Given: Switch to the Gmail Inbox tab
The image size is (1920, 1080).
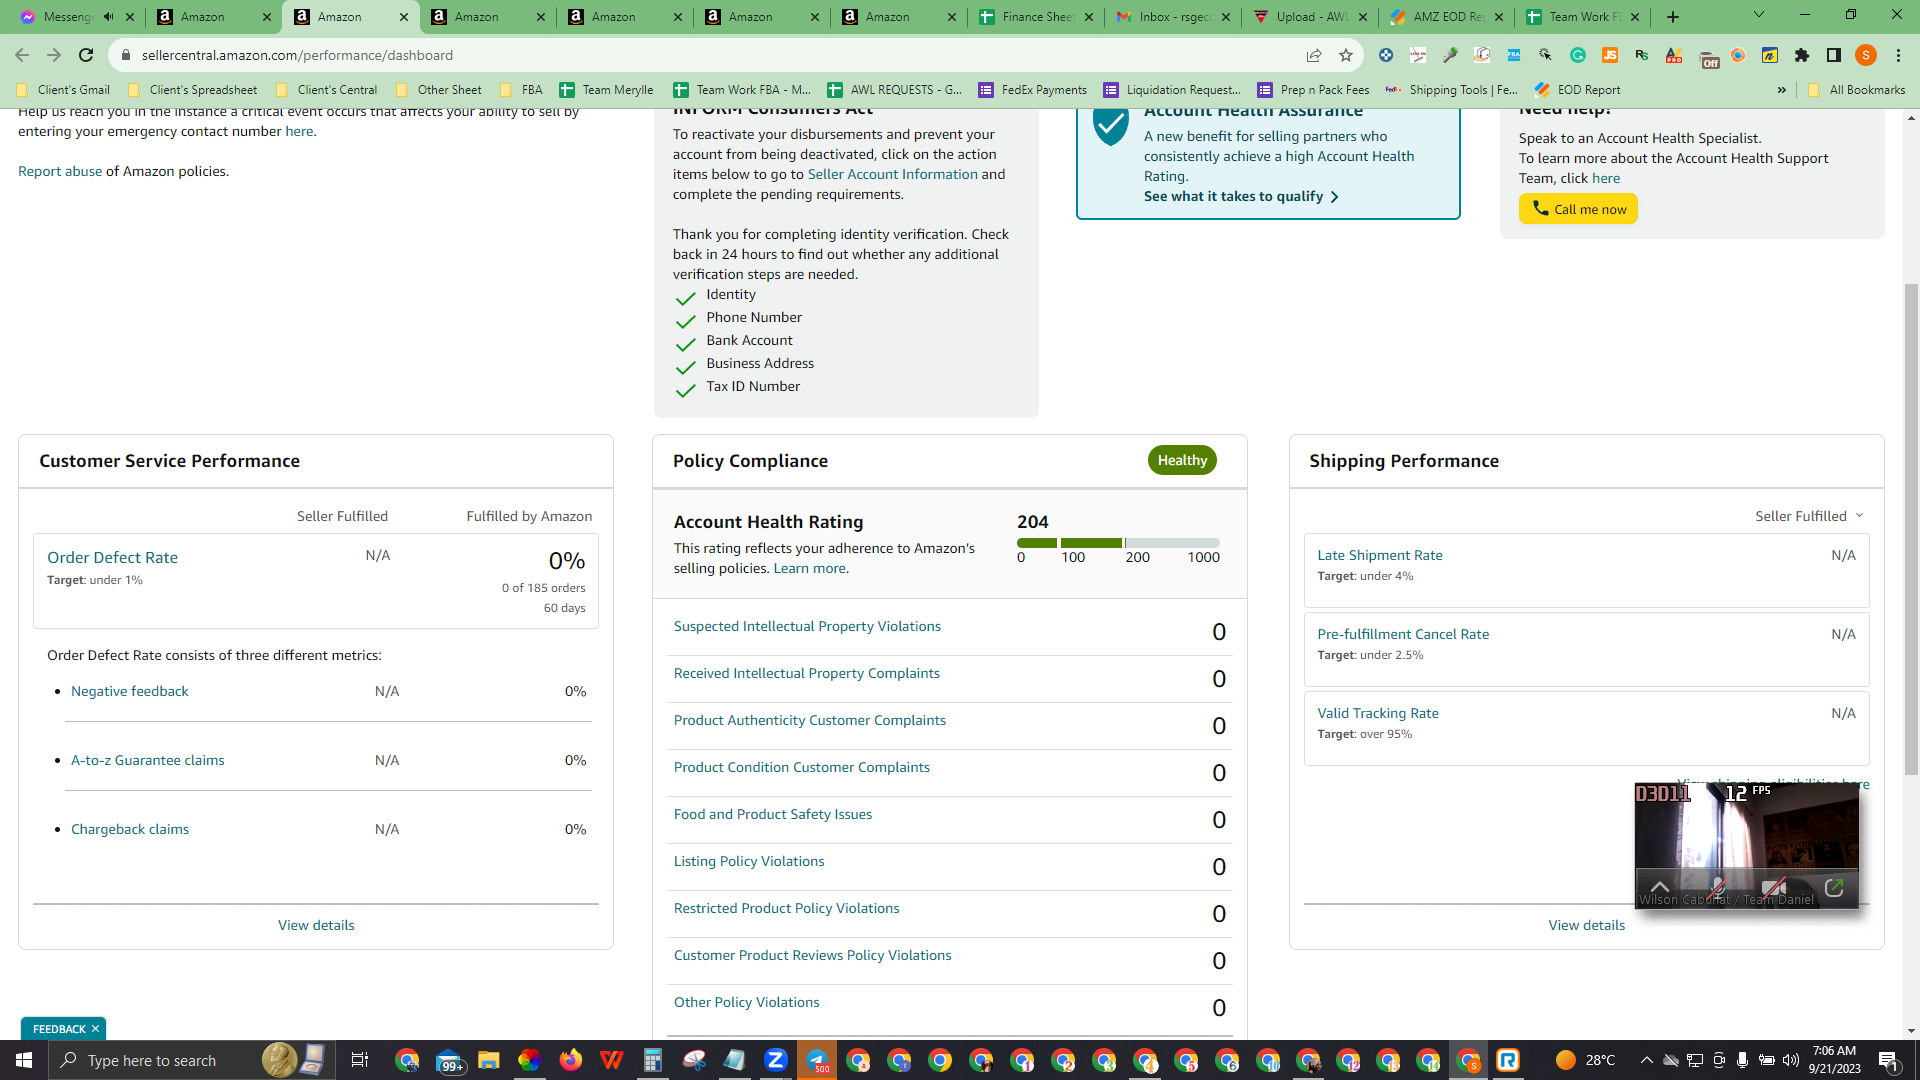Looking at the screenshot, I should pos(1172,17).
